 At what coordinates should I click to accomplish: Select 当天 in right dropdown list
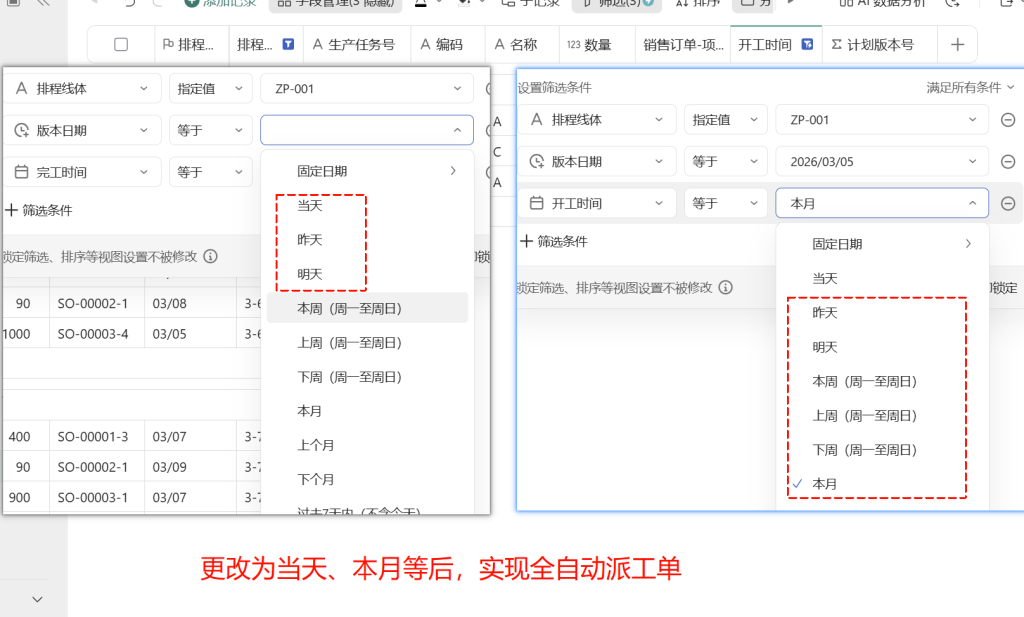883,279
